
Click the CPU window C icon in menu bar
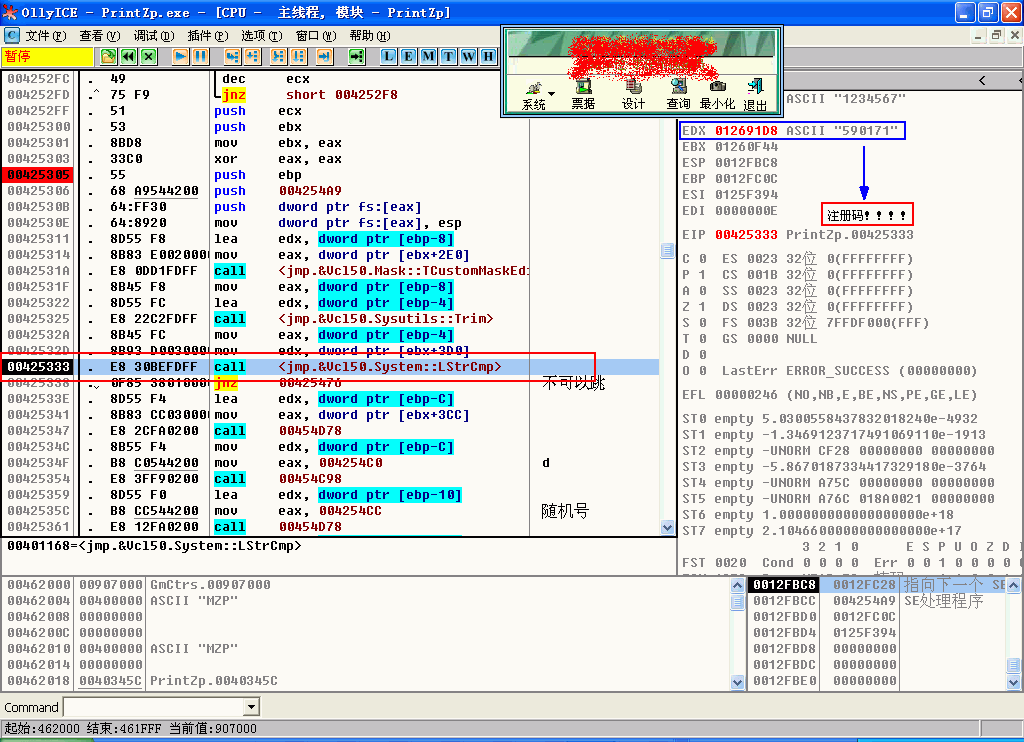(12, 35)
